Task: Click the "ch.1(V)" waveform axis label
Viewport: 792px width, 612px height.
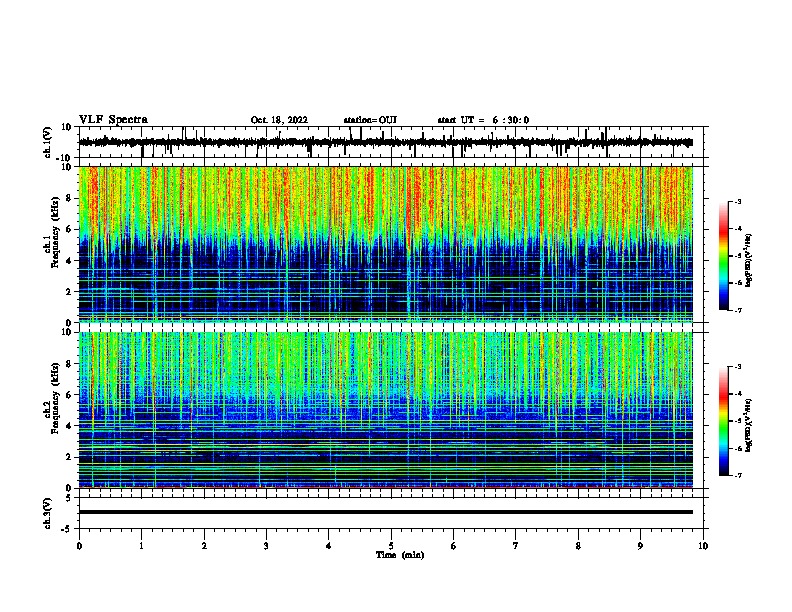Action: point(48,142)
